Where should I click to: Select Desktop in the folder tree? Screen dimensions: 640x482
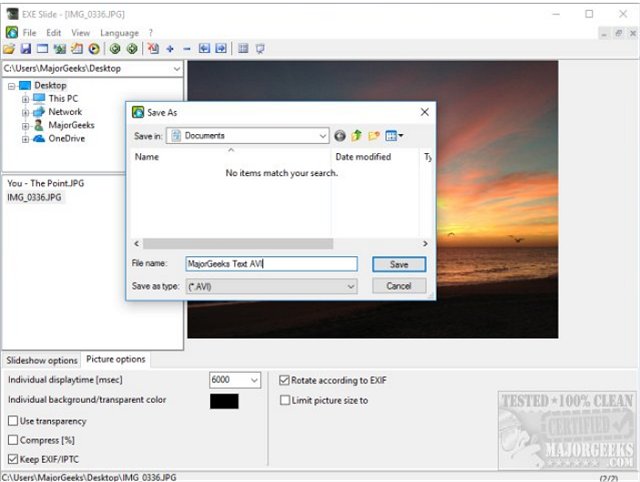(50, 85)
